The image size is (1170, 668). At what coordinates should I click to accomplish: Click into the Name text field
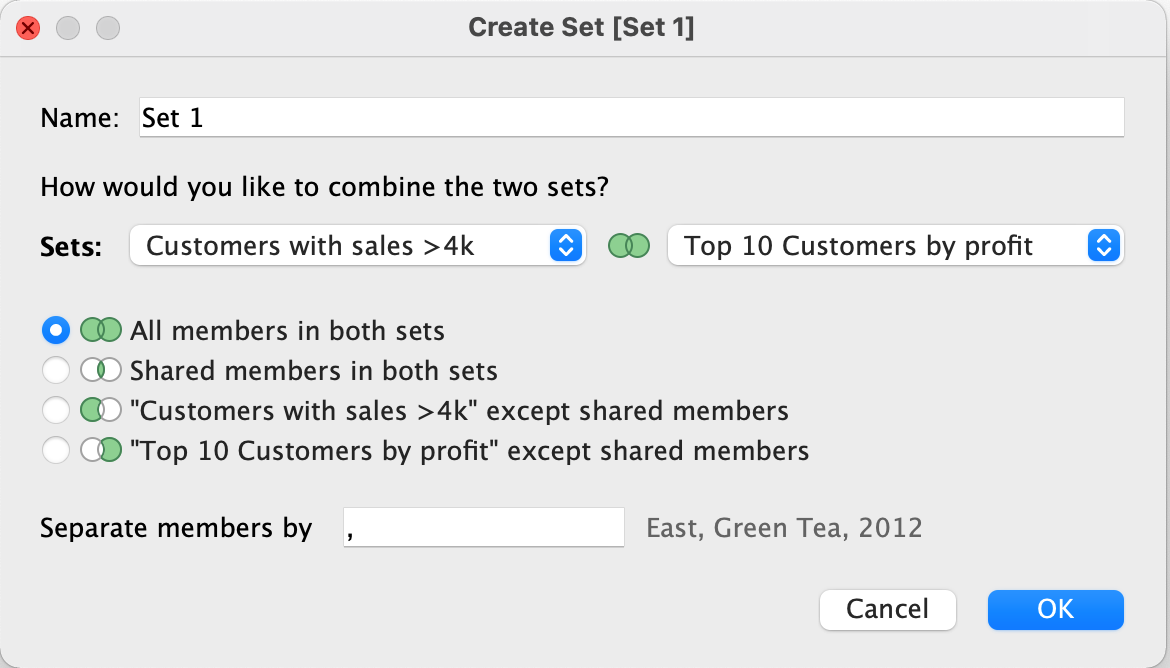point(631,118)
